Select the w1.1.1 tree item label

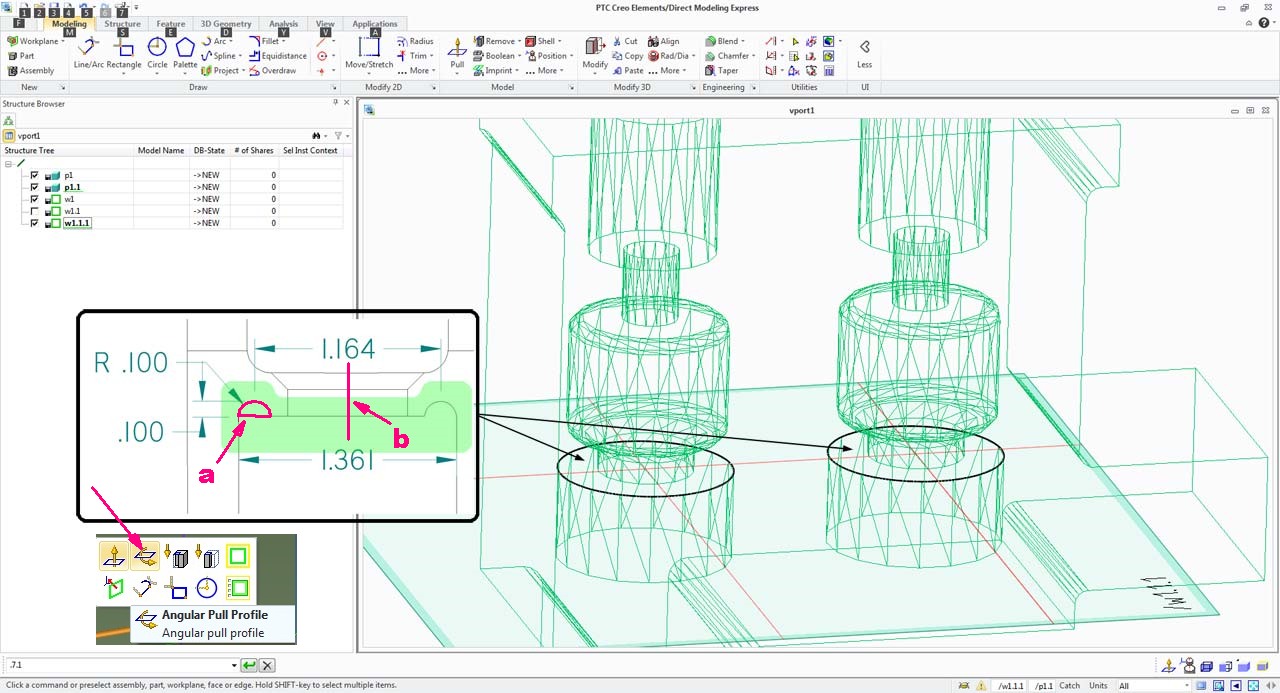(77, 223)
